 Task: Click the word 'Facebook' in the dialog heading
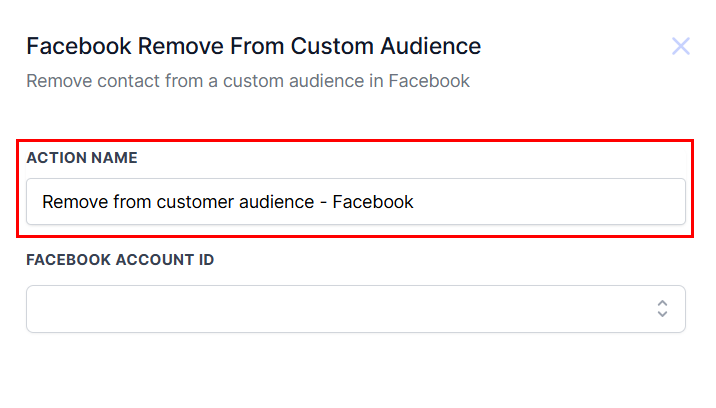pyautogui.click(x=68, y=46)
